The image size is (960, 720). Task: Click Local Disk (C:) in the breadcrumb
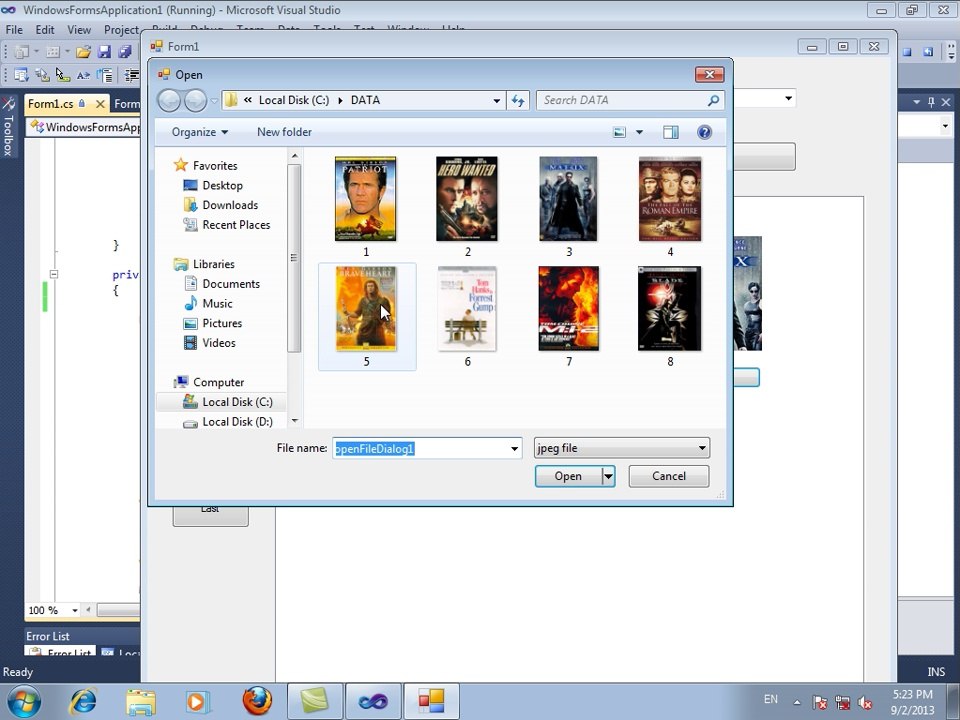coord(294,100)
